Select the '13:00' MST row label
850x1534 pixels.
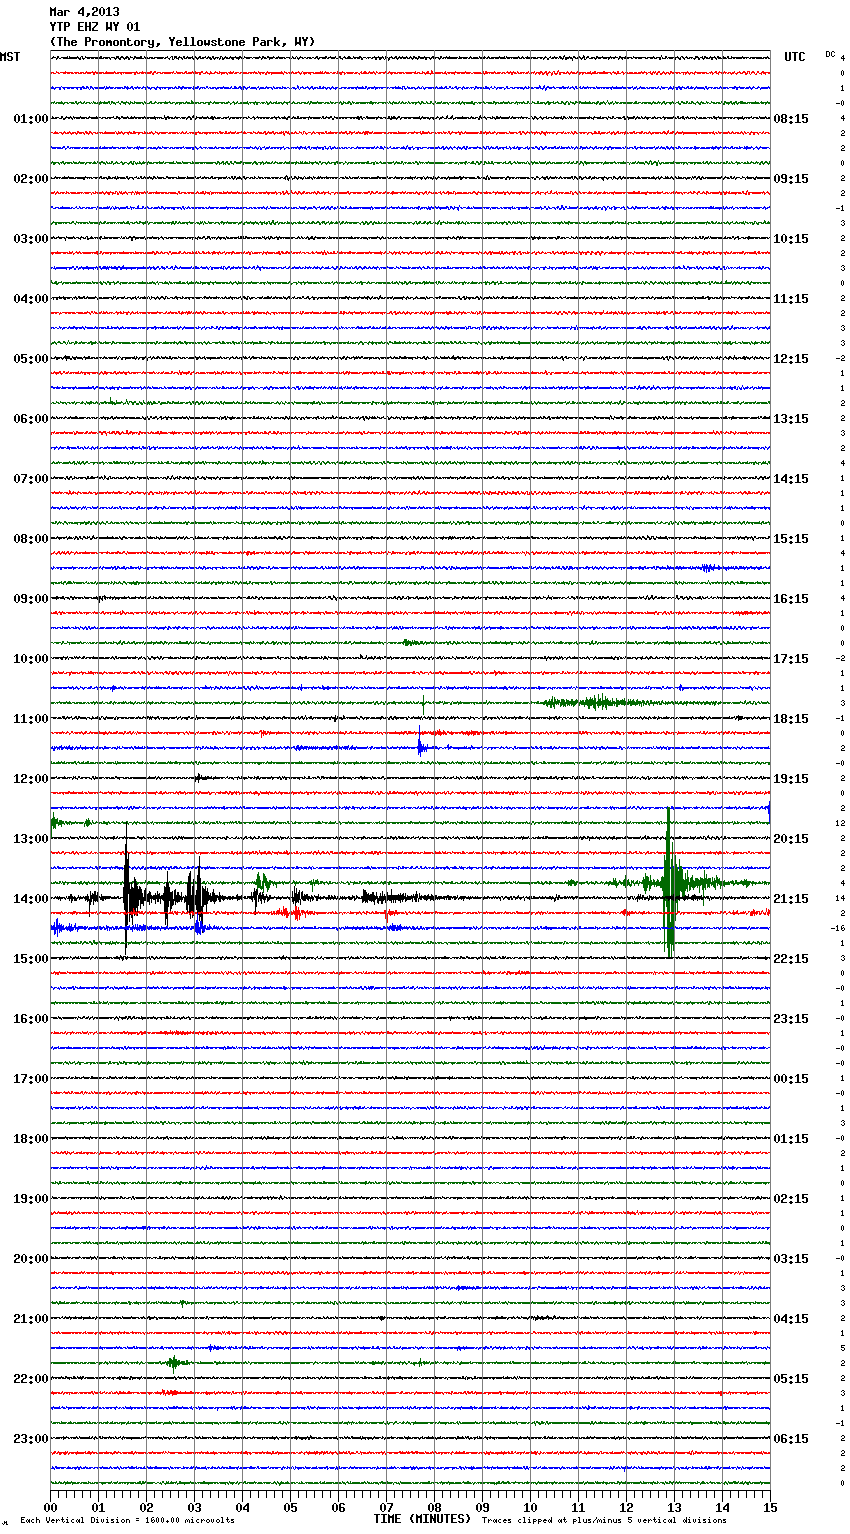[x=30, y=839]
